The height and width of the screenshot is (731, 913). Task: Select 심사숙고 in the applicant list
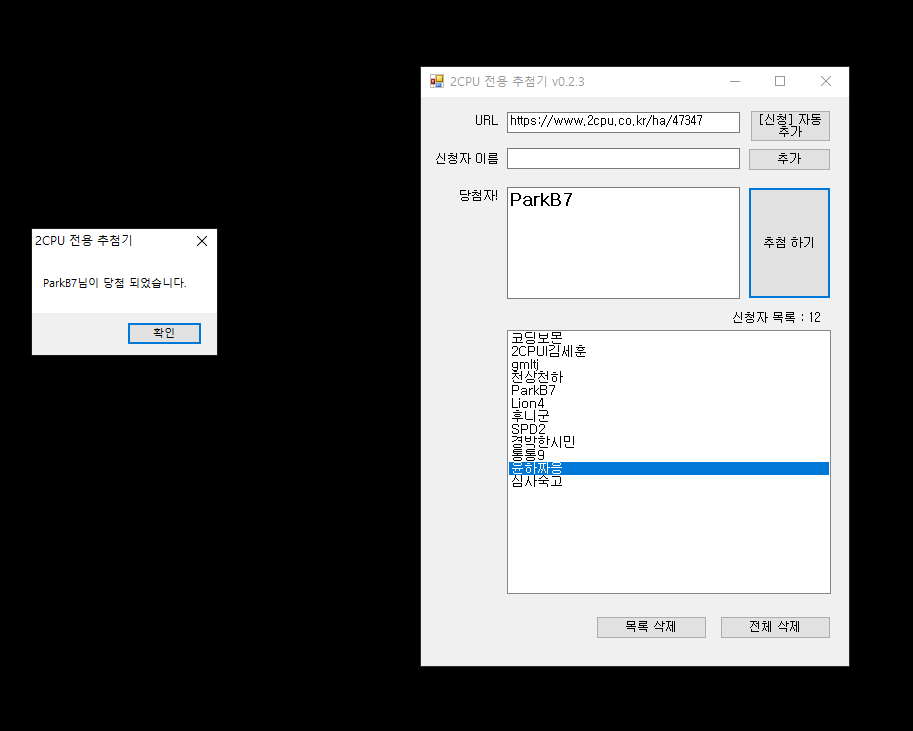[x=668, y=481]
